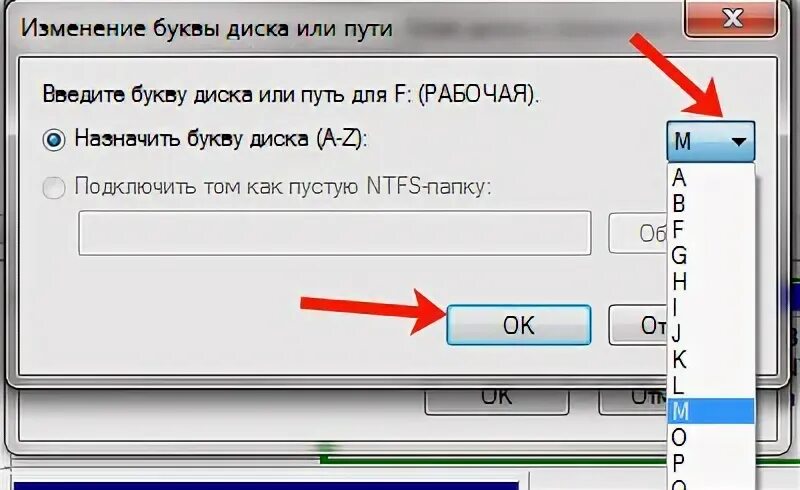The image size is (800, 490).
Task: Choose letter B in the dropdown list
Action: click(x=711, y=204)
